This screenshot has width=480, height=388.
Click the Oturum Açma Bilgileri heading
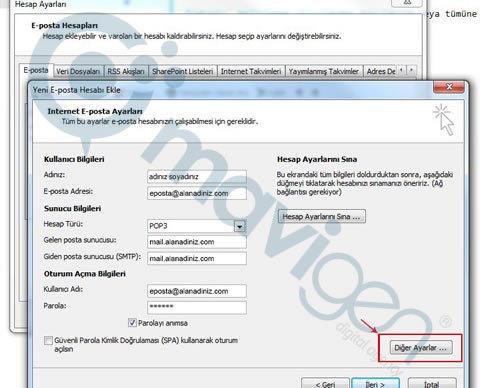coord(85,274)
